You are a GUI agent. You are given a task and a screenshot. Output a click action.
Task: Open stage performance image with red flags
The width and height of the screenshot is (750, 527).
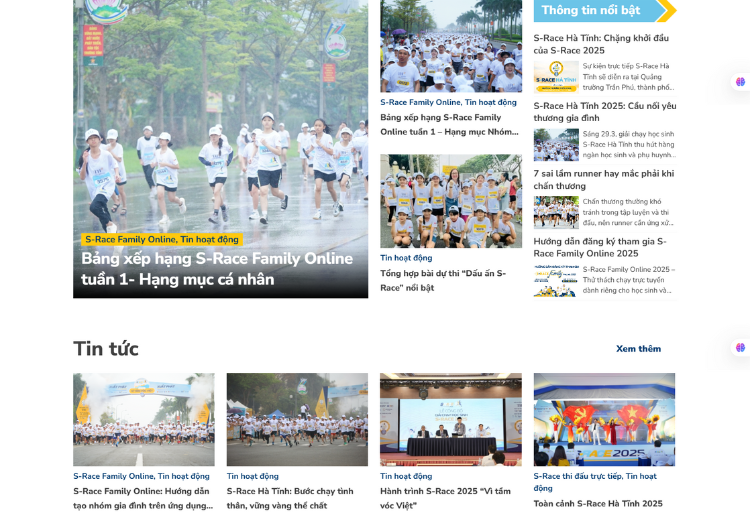click(604, 419)
